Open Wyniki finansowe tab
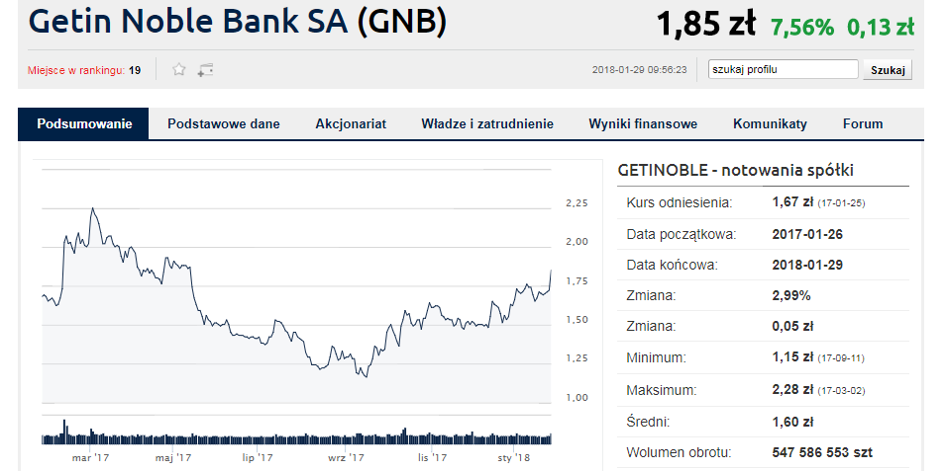 [x=643, y=124]
